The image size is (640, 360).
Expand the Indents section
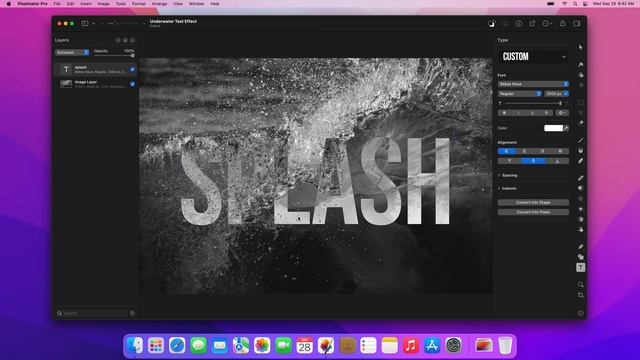(x=507, y=189)
